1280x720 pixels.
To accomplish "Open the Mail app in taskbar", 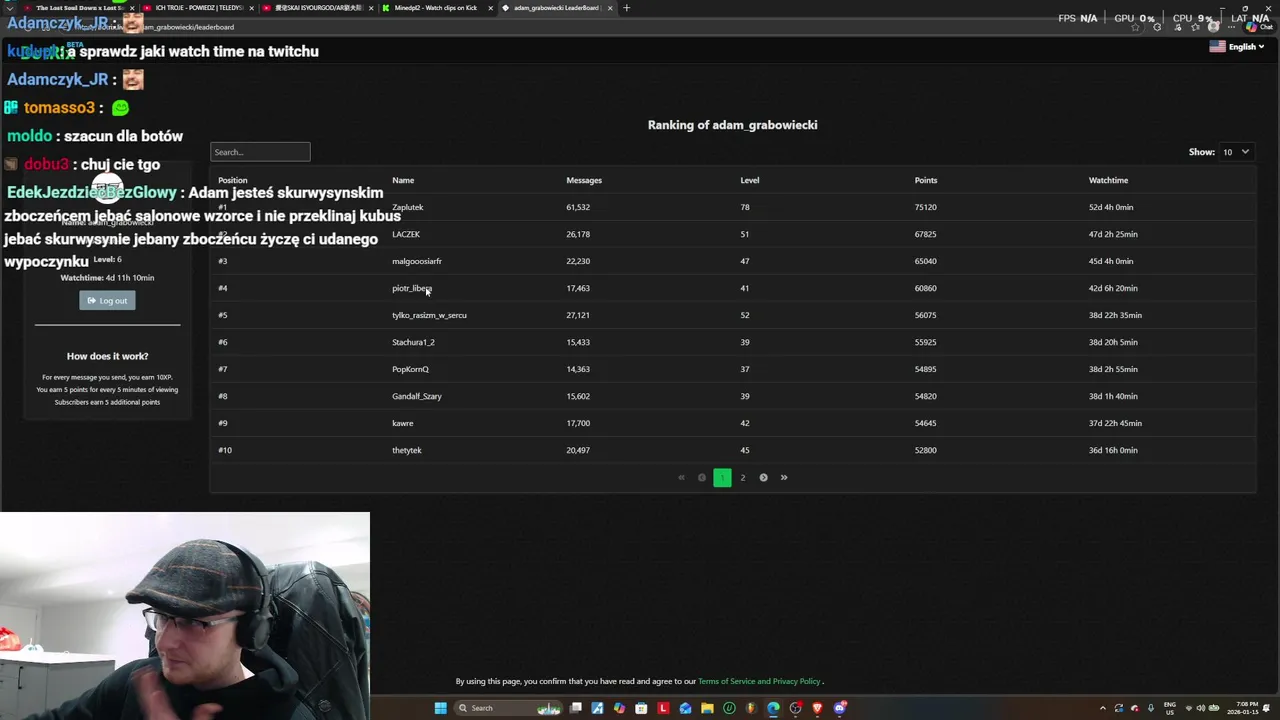I will (x=685, y=708).
